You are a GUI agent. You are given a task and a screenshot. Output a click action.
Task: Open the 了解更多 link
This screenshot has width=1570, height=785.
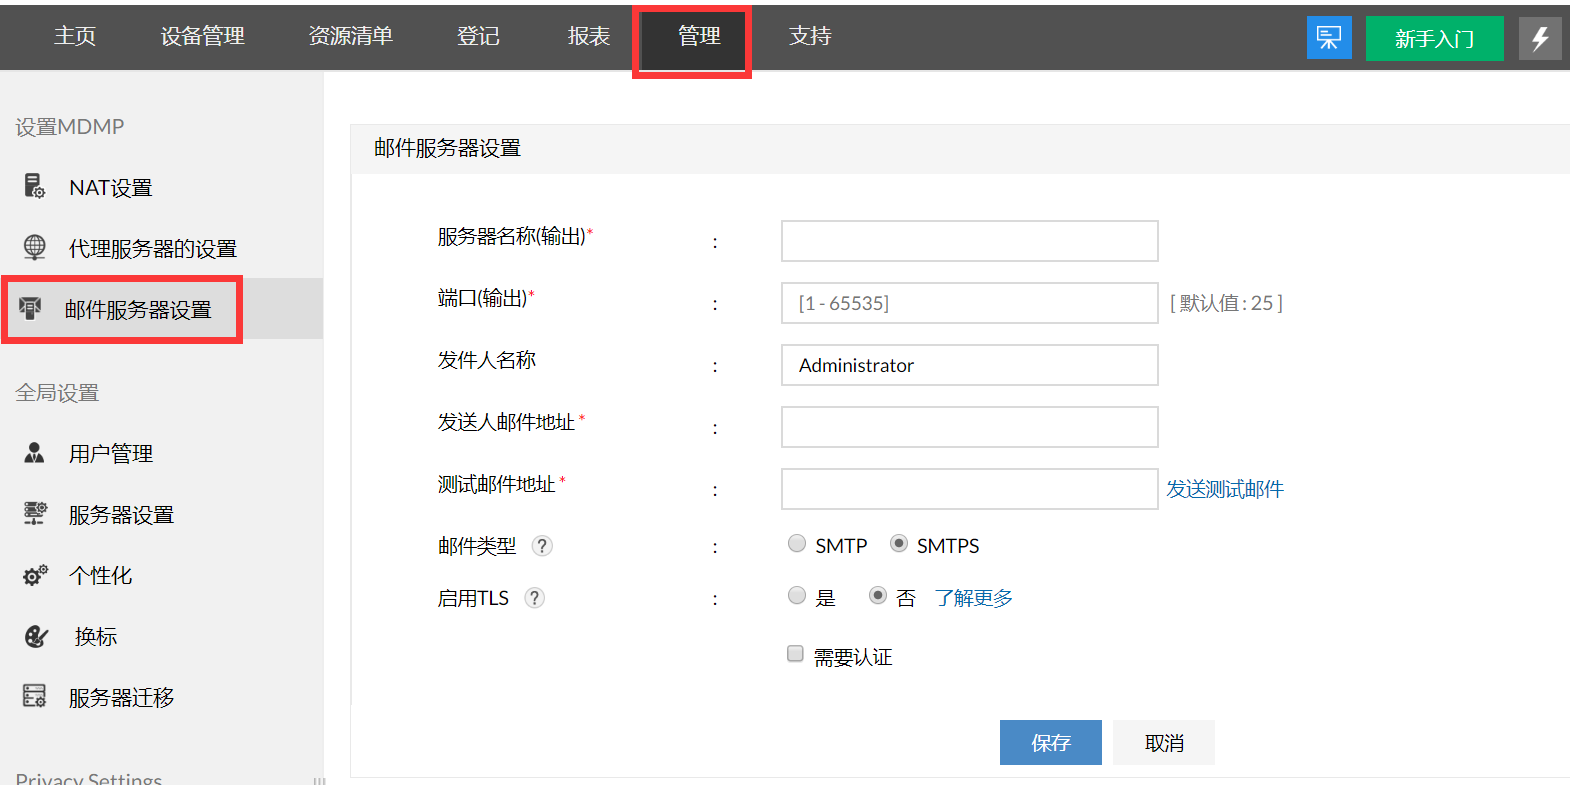(x=974, y=598)
